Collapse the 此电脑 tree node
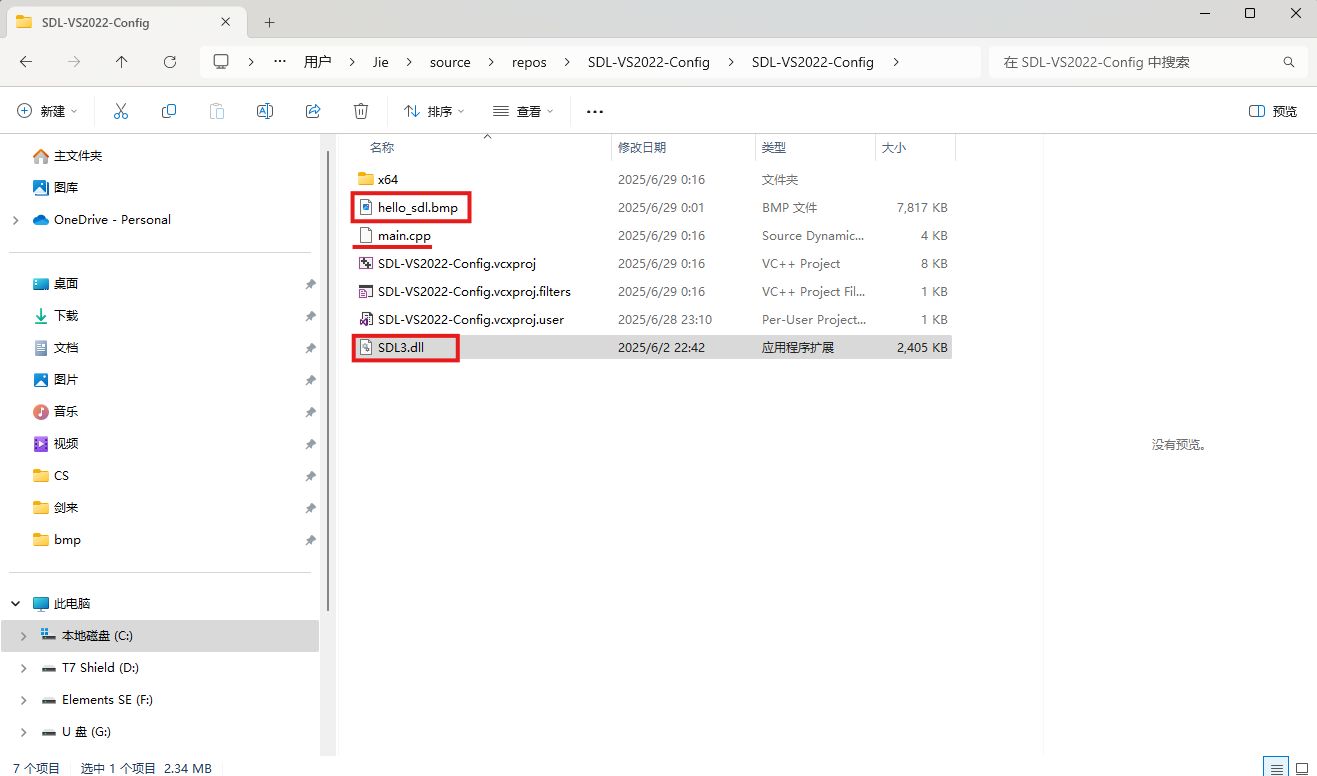This screenshot has height=776, width=1317. click(x=15, y=603)
